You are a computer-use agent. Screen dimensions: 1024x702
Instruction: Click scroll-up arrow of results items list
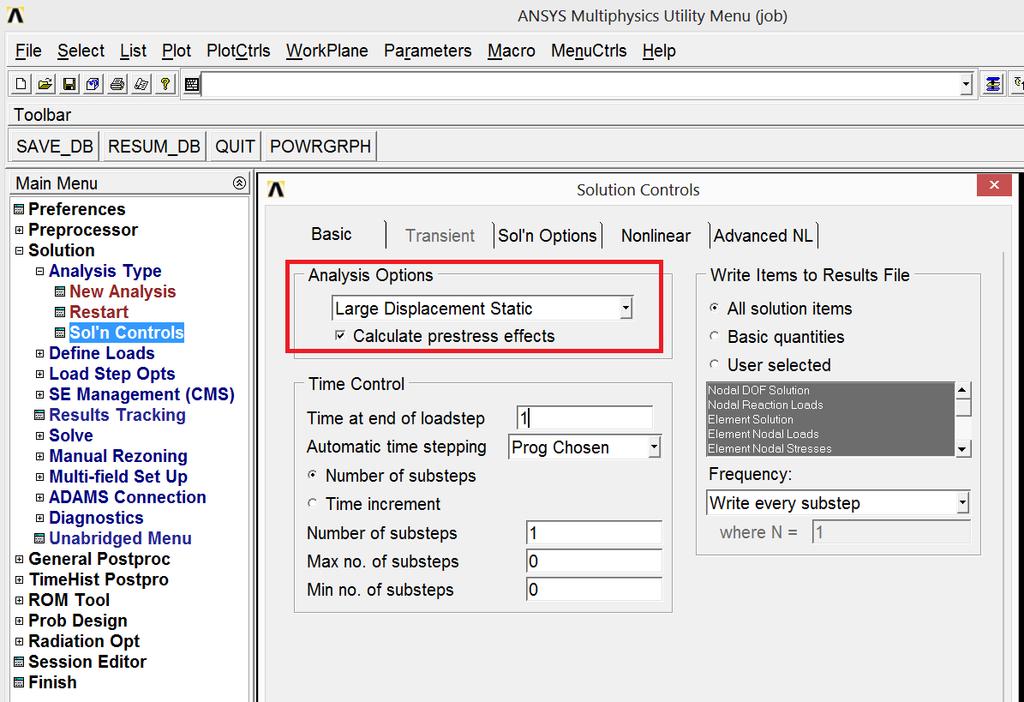click(963, 390)
